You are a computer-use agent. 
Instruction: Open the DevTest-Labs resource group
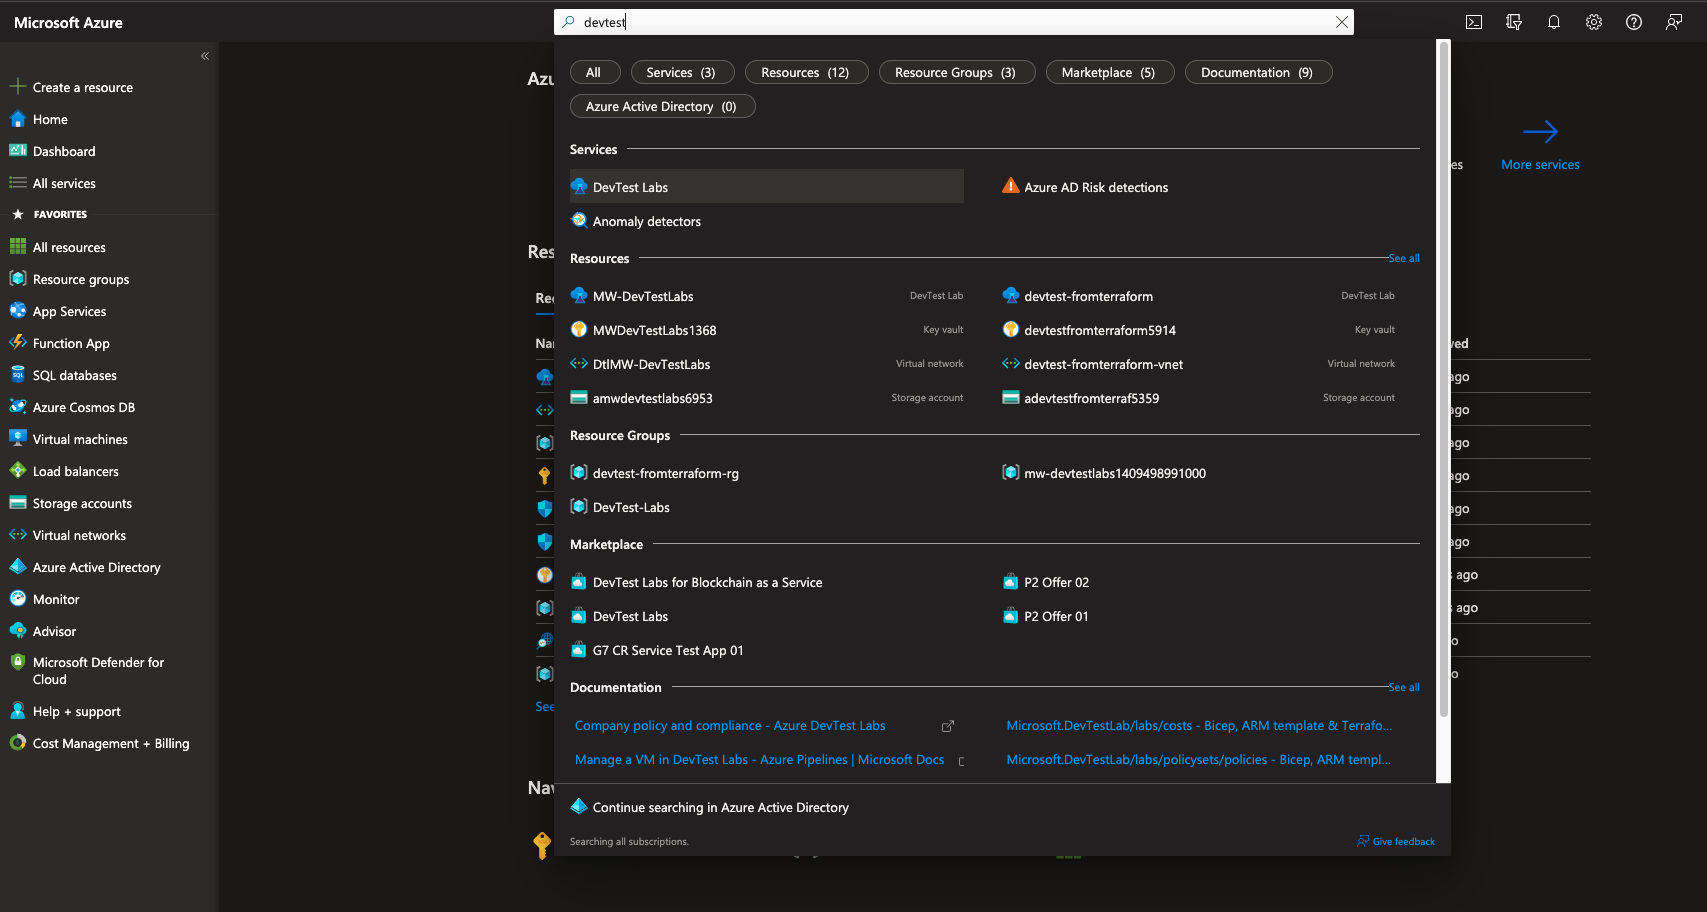tap(630, 507)
